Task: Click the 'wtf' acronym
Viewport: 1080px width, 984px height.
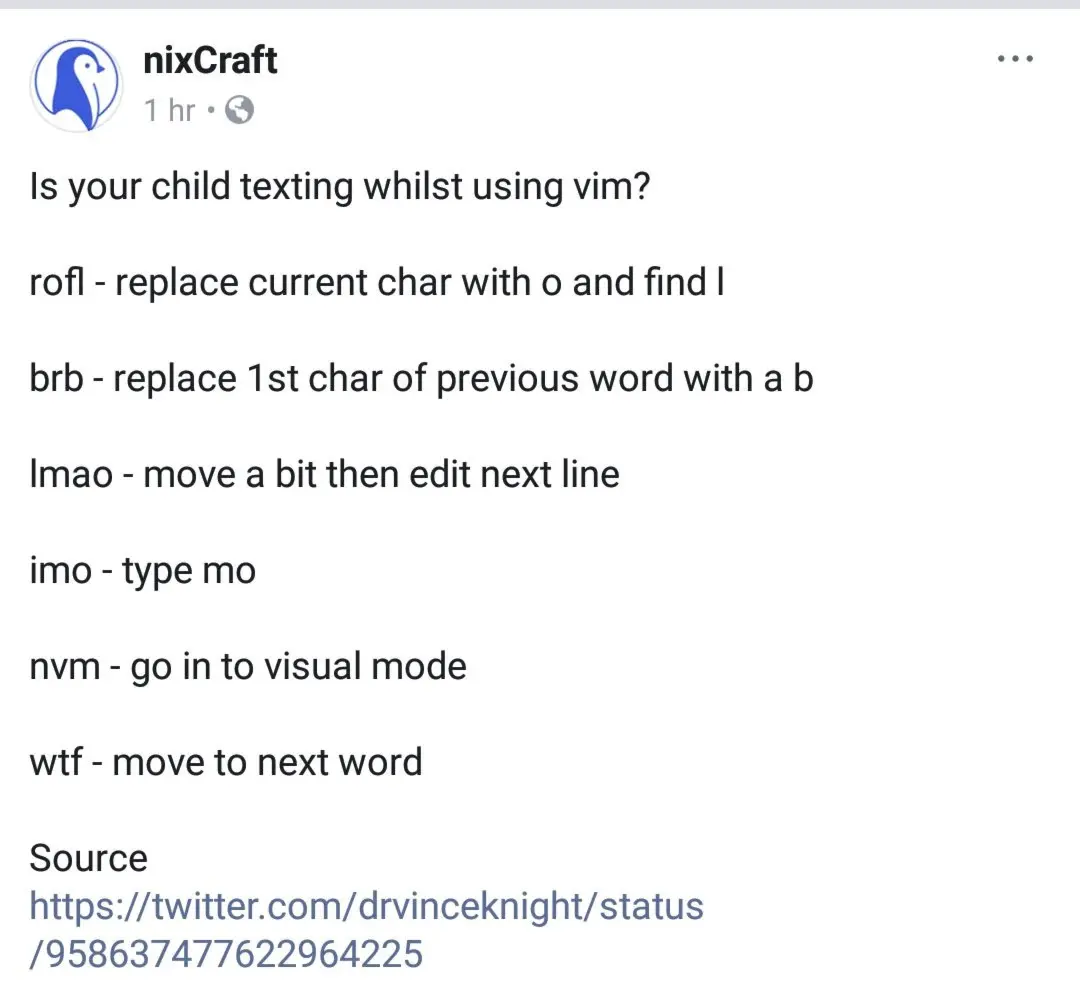Action: (x=56, y=762)
